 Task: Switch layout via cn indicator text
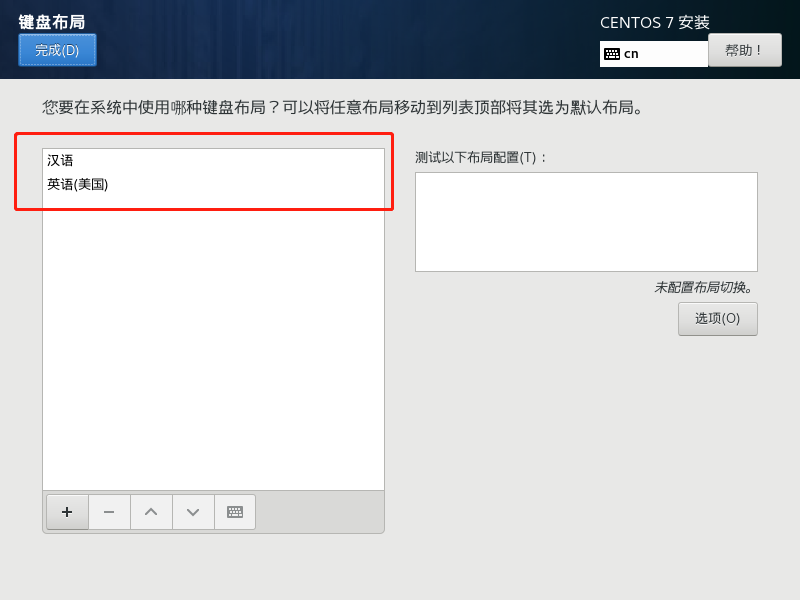coord(631,54)
